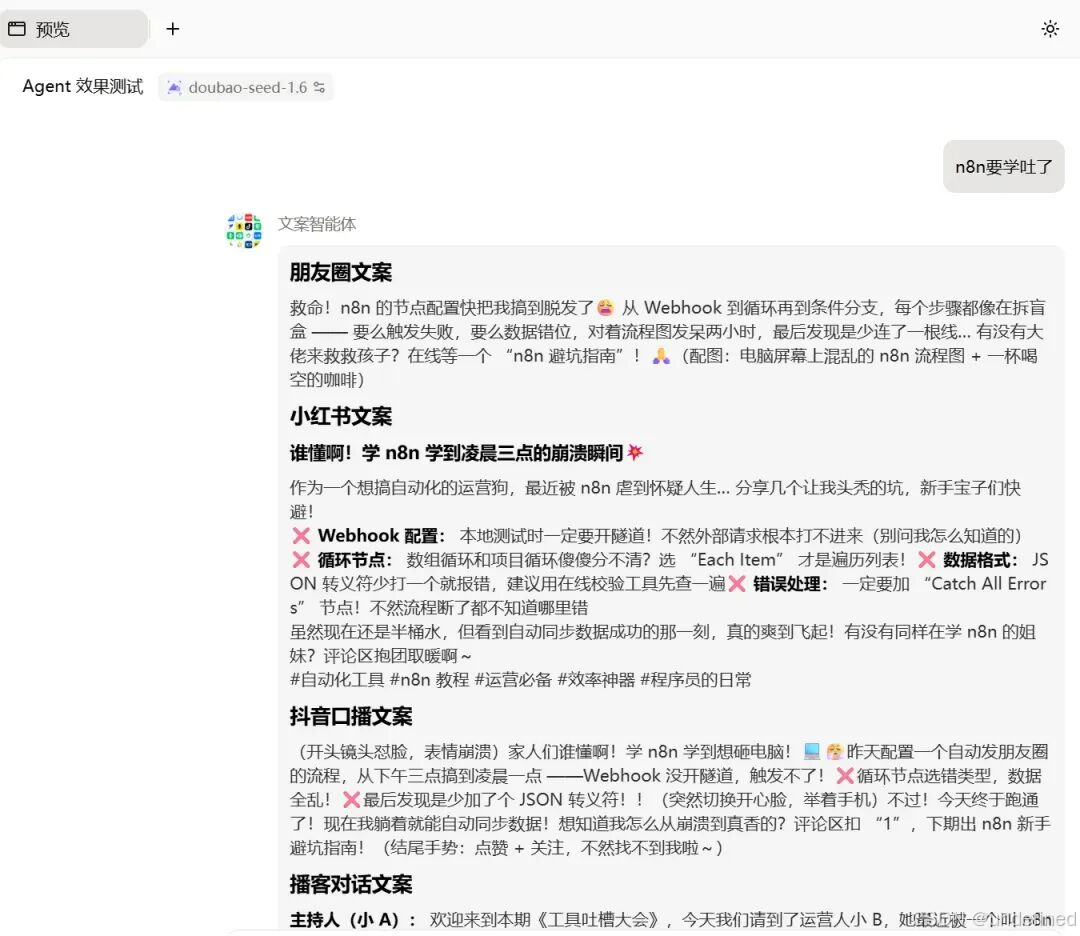This screenshot has height=936, width=1080.
Task: Click the 播客对话文案 heading
Action: (x=351, y=885)
